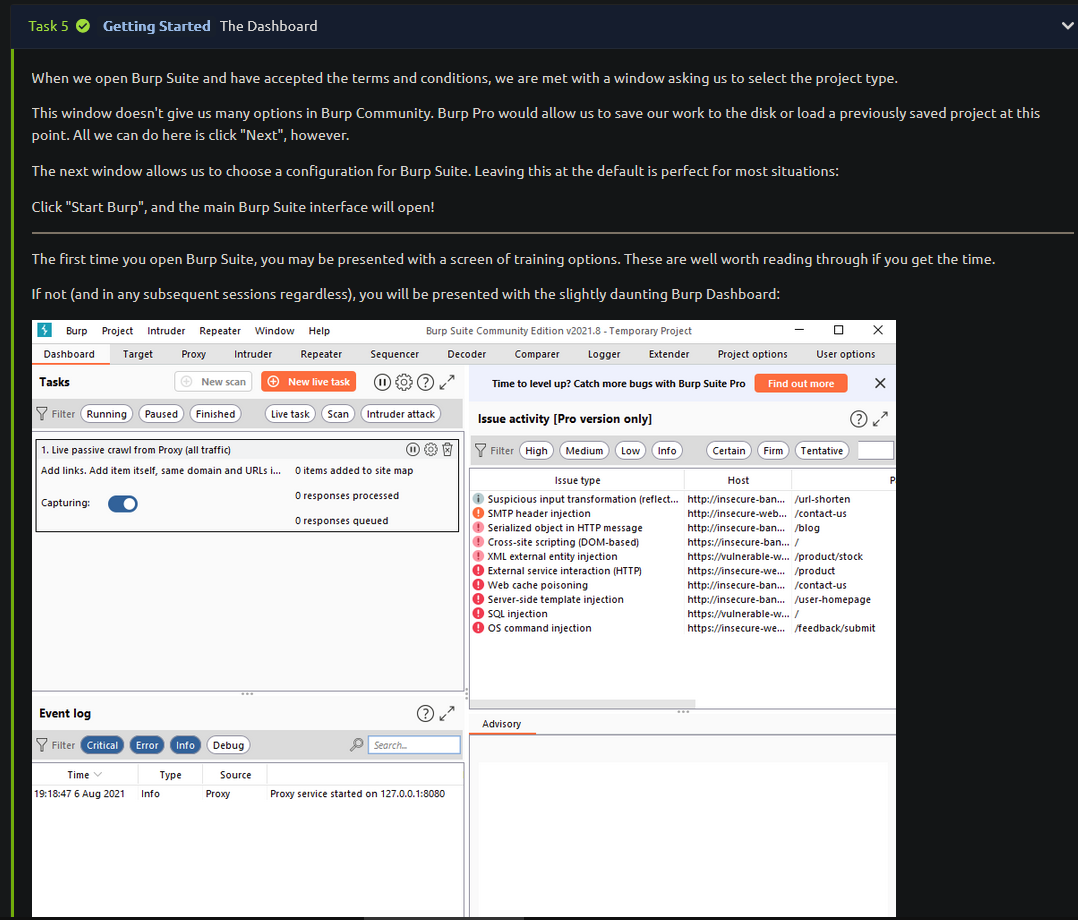The width and height of the screenshot is (1078, 920).
Task: Click Find out more button
Action: (x=801, y=384)
